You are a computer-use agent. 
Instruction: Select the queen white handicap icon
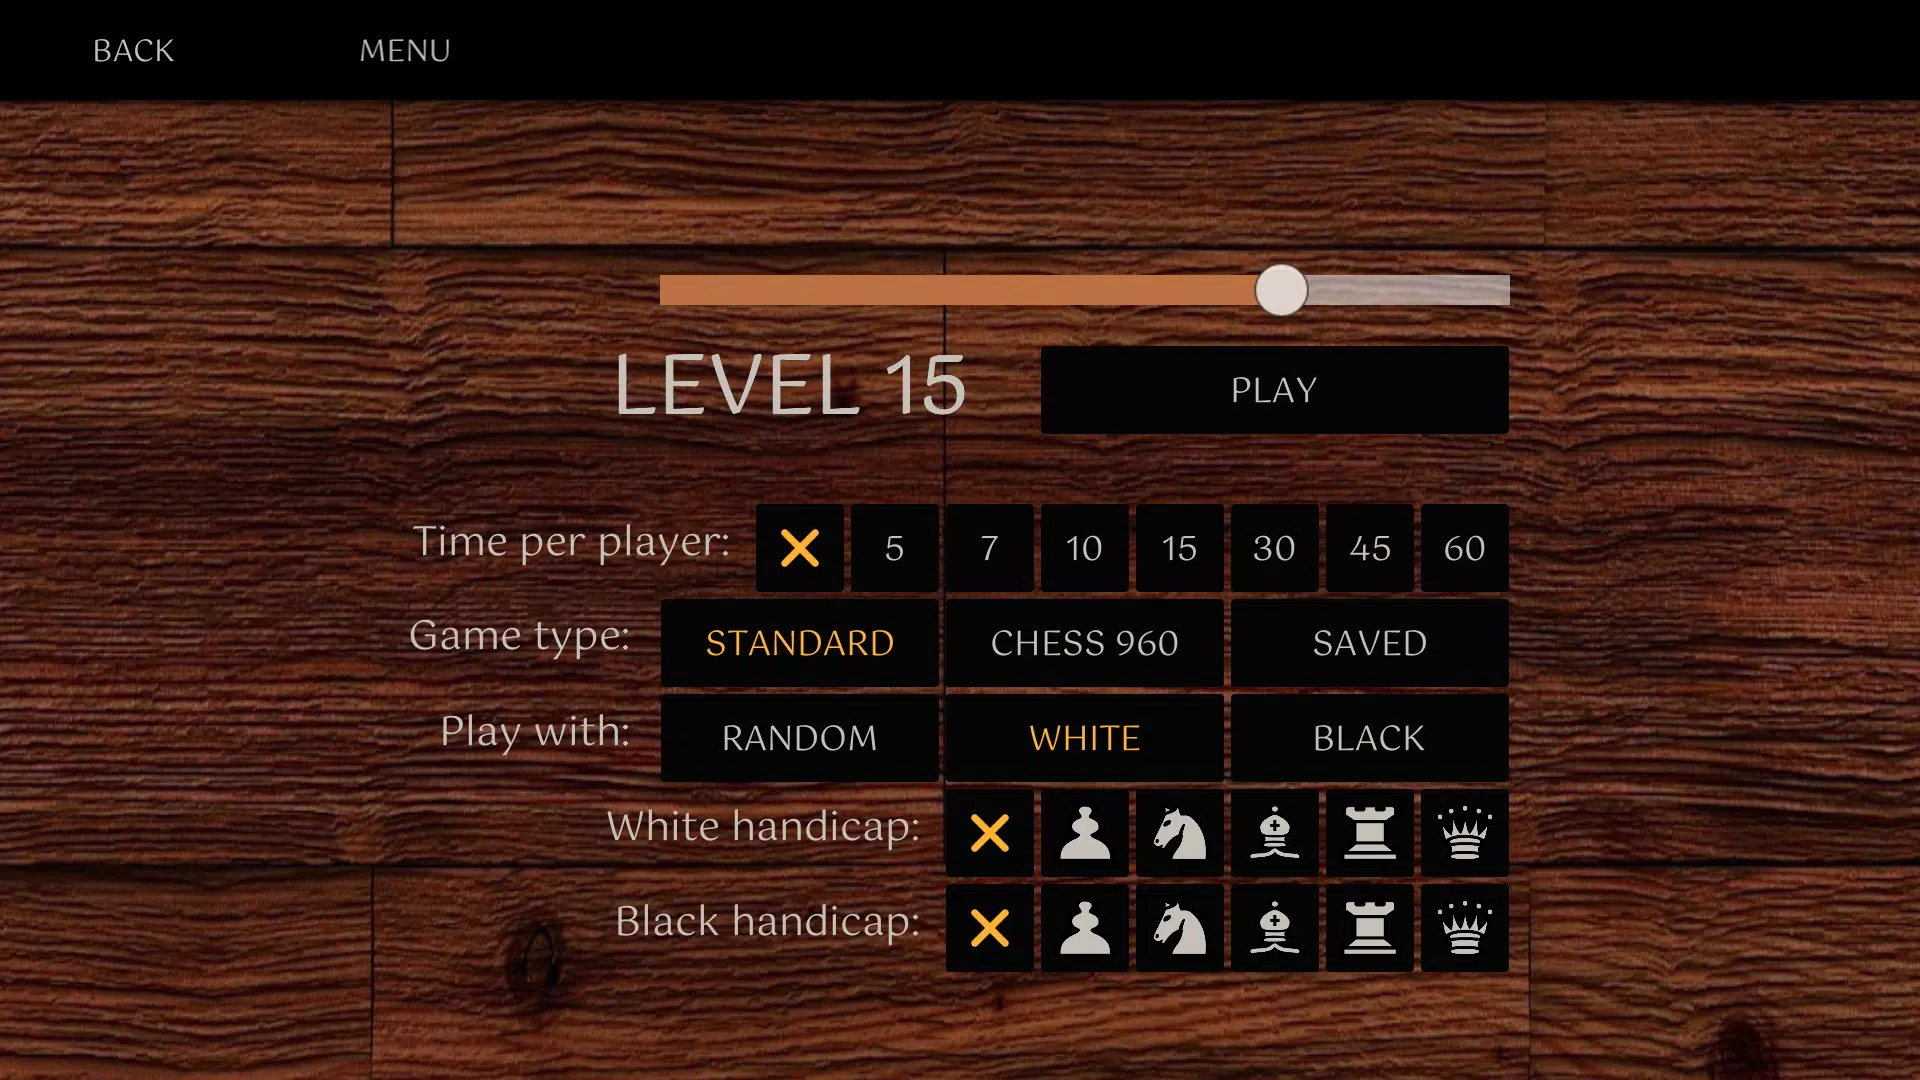[x=1464, y=832]
